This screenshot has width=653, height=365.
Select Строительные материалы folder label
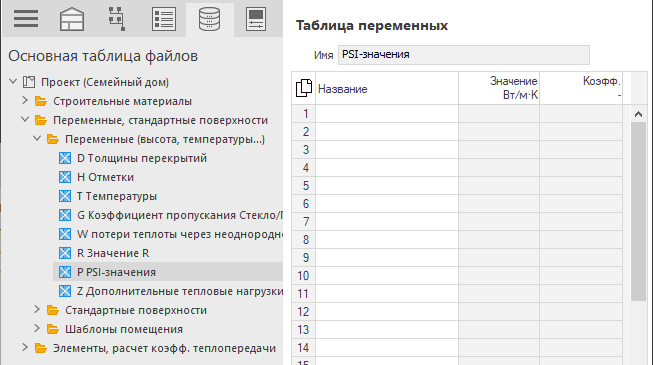(x=122, y=101)
